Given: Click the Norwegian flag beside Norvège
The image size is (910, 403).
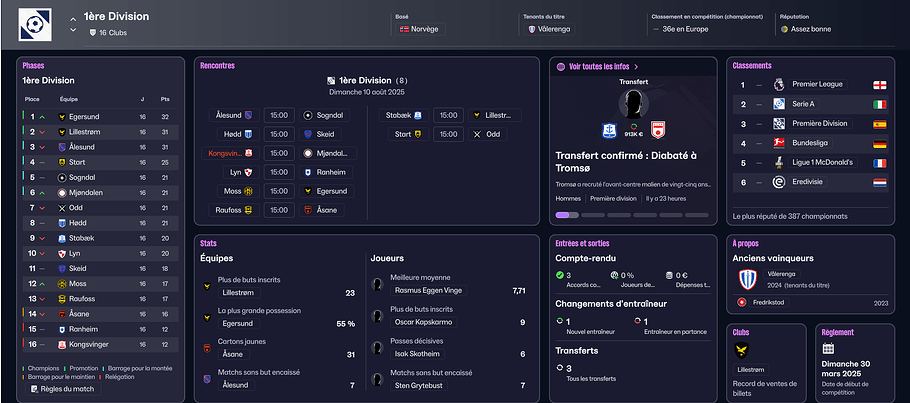Looking at the screenshot, I should [404, 29].
